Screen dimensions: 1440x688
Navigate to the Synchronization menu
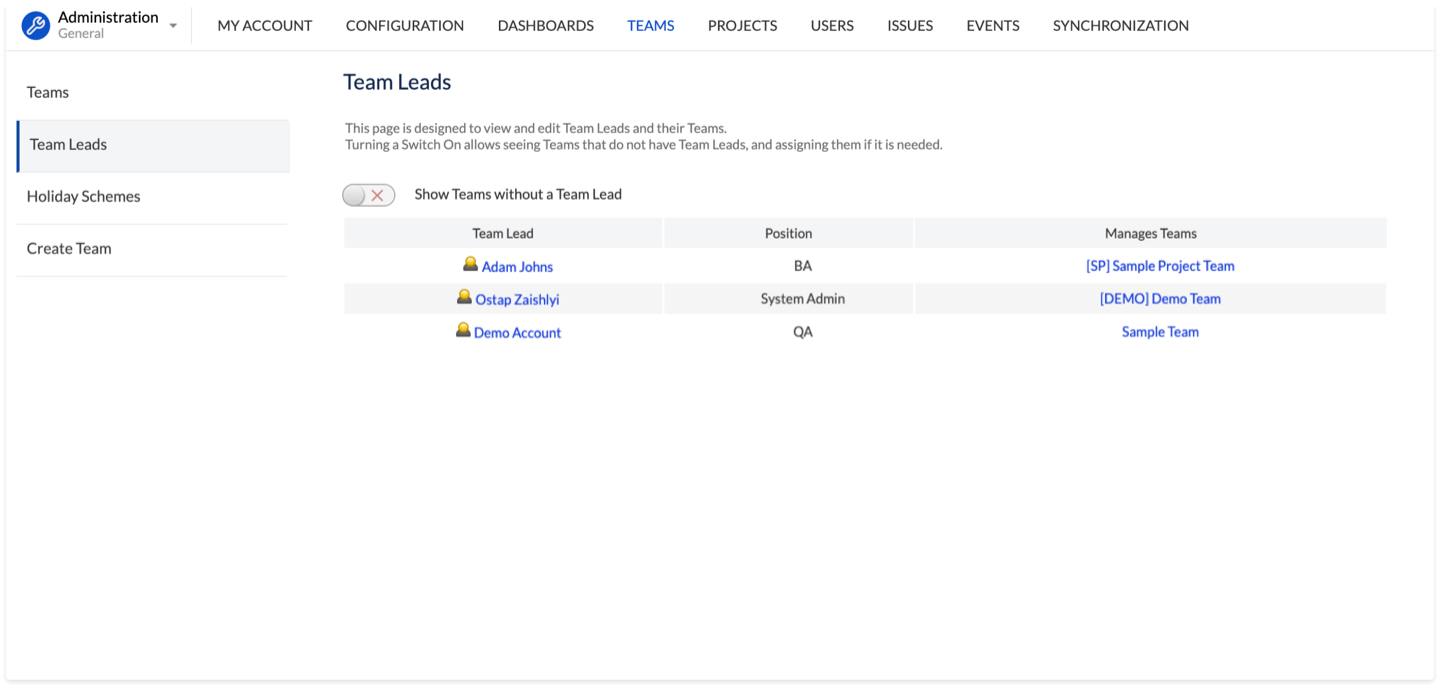click(1121, 26)
